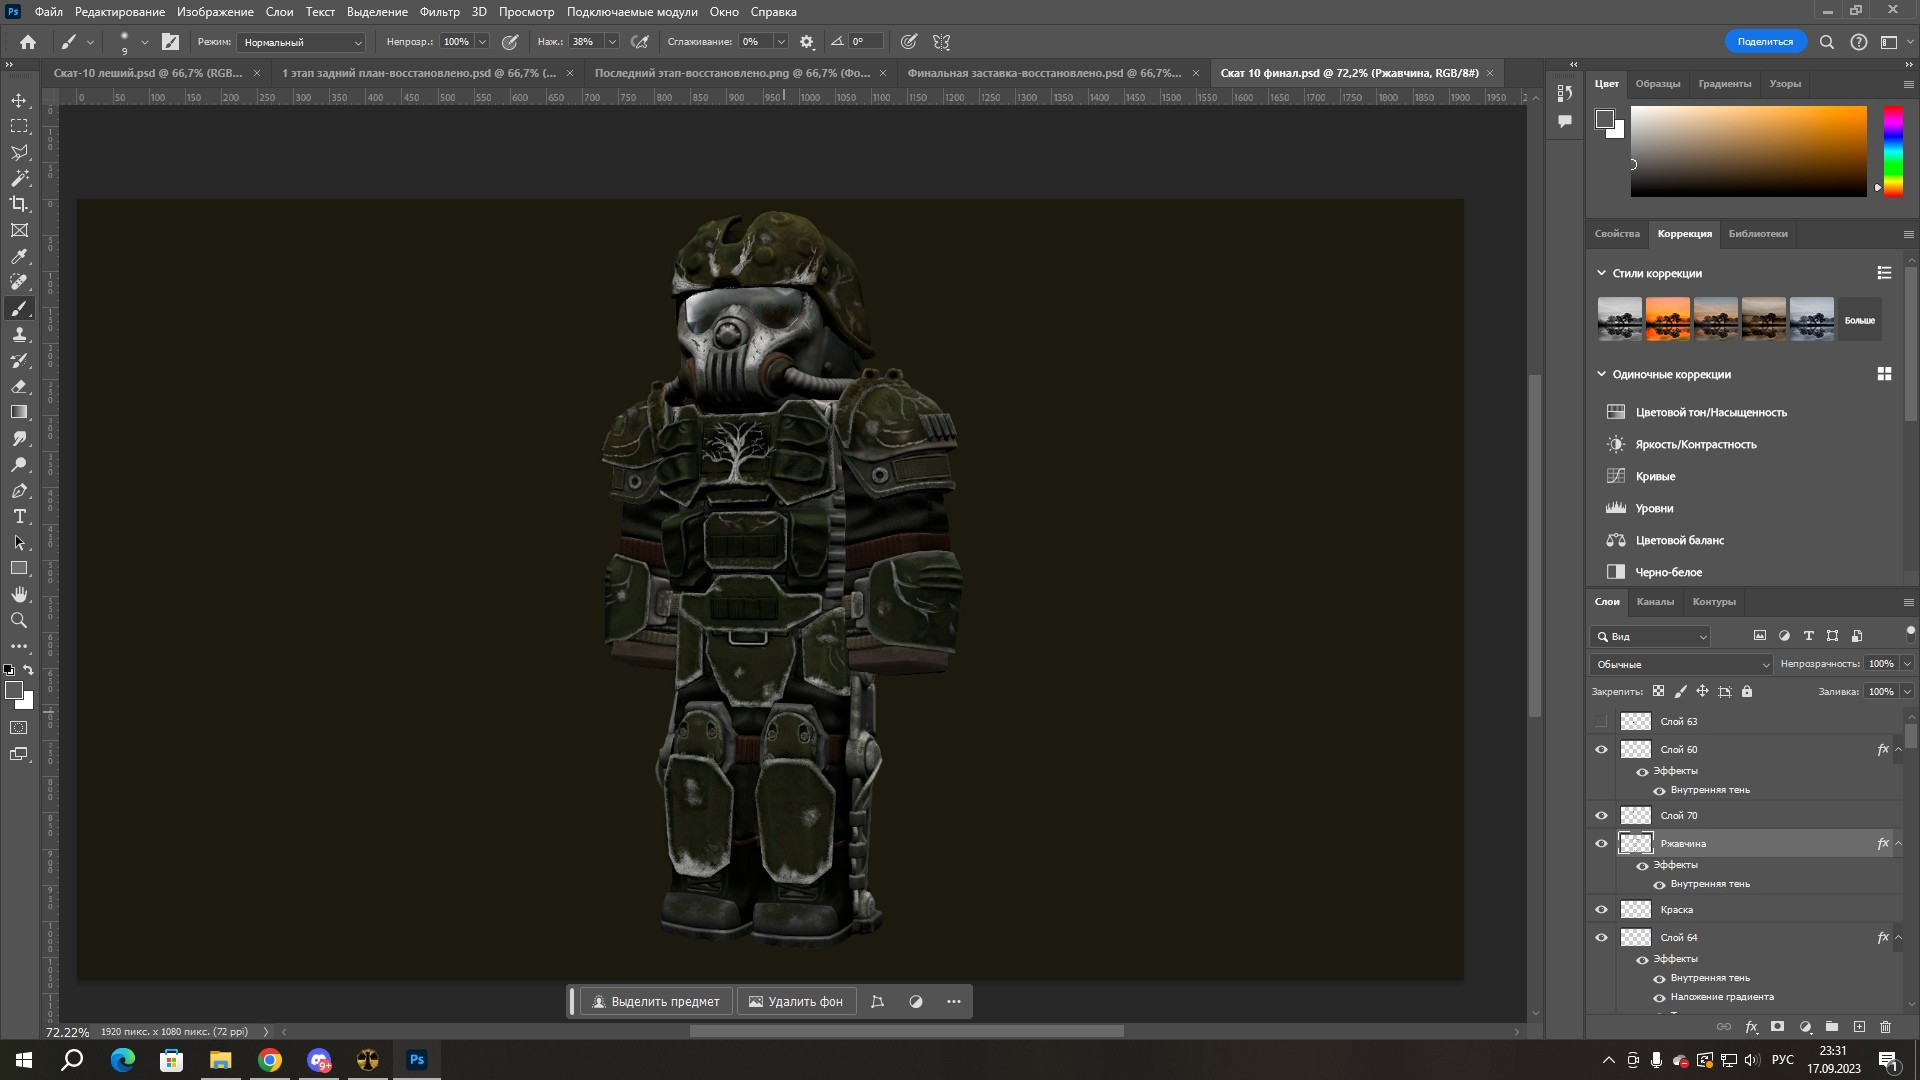This screenshot has width=1920, height=1080.
Task: Add Кривые adjustment
Action: pos(1655,476)
